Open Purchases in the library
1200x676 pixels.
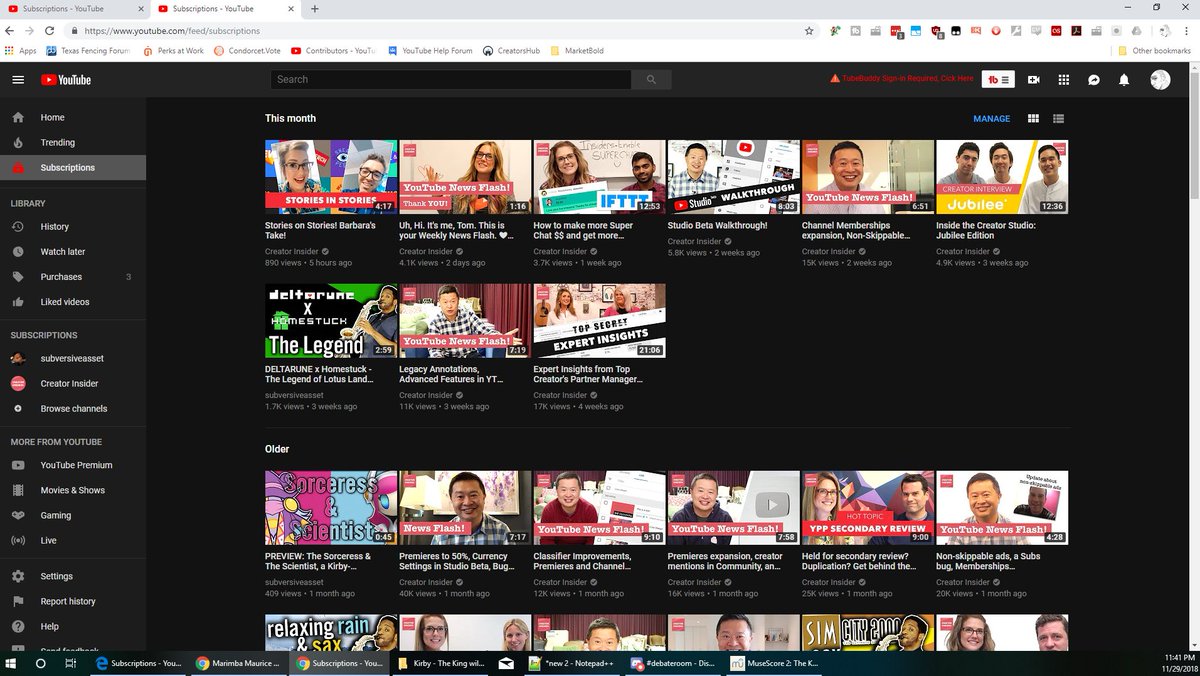tap(73, 277)
